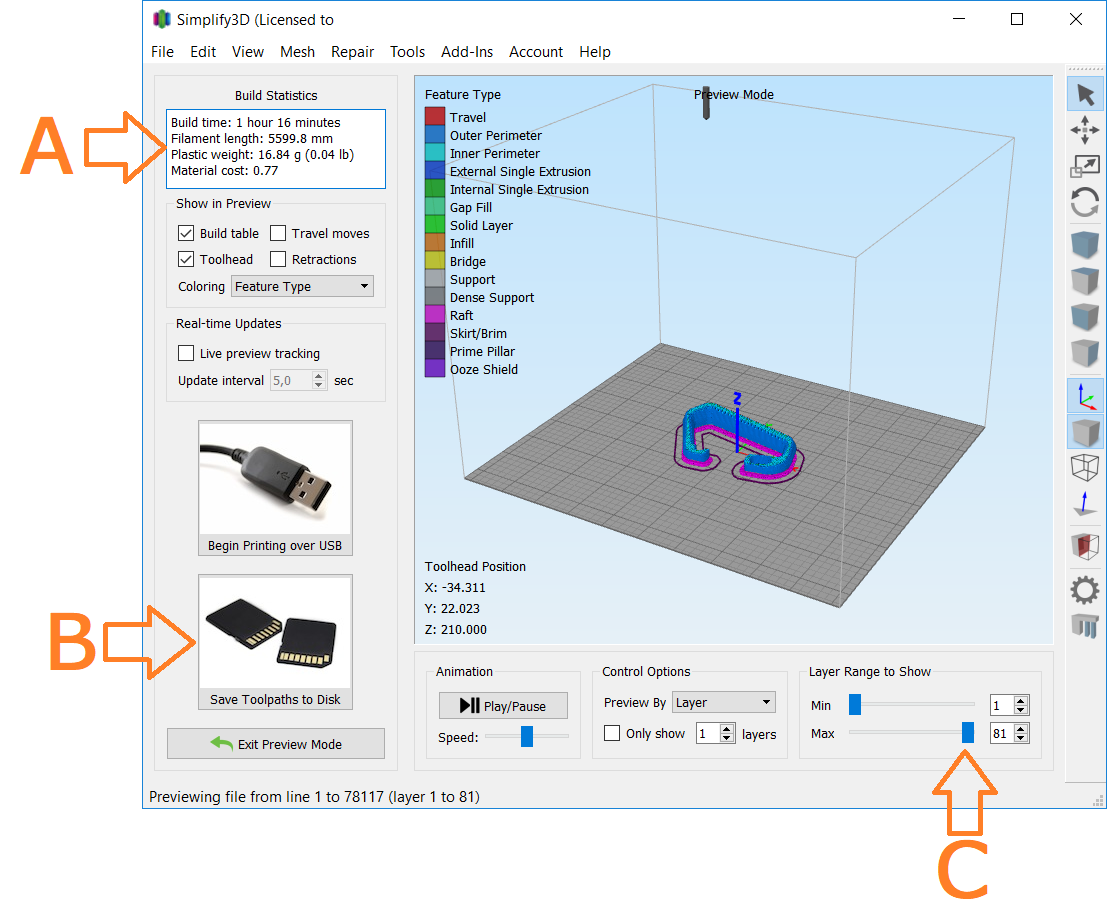Uncheck the Build table option
The width and height of the screenshot is (1107, 901).
point(185,233)
